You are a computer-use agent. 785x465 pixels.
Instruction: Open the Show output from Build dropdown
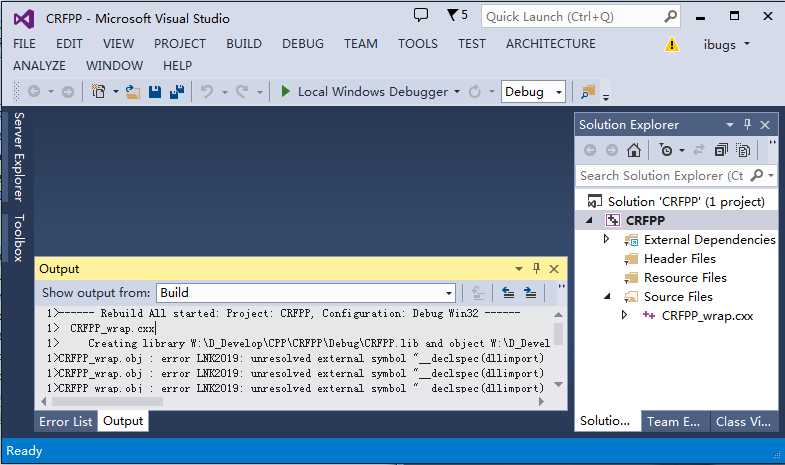(306, 293)
